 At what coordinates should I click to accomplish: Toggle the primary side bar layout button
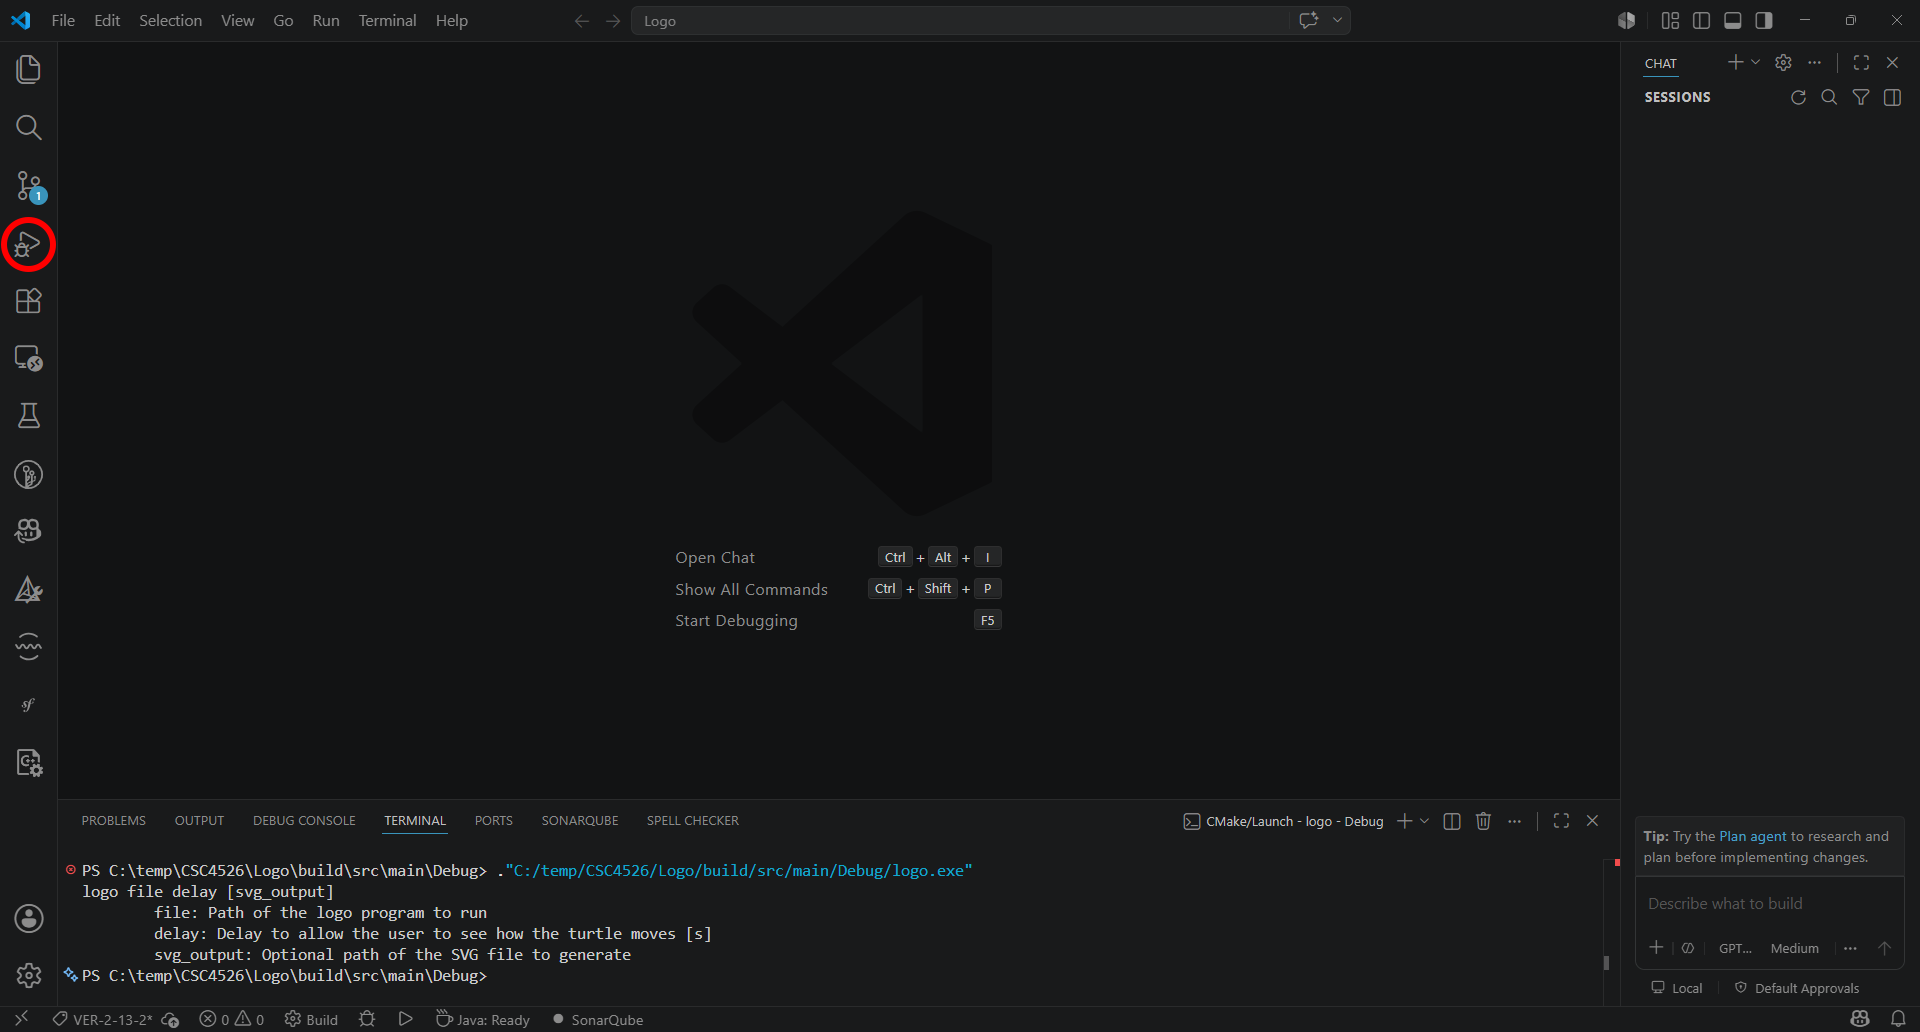pyautogui.click(x=1701, y=20)
